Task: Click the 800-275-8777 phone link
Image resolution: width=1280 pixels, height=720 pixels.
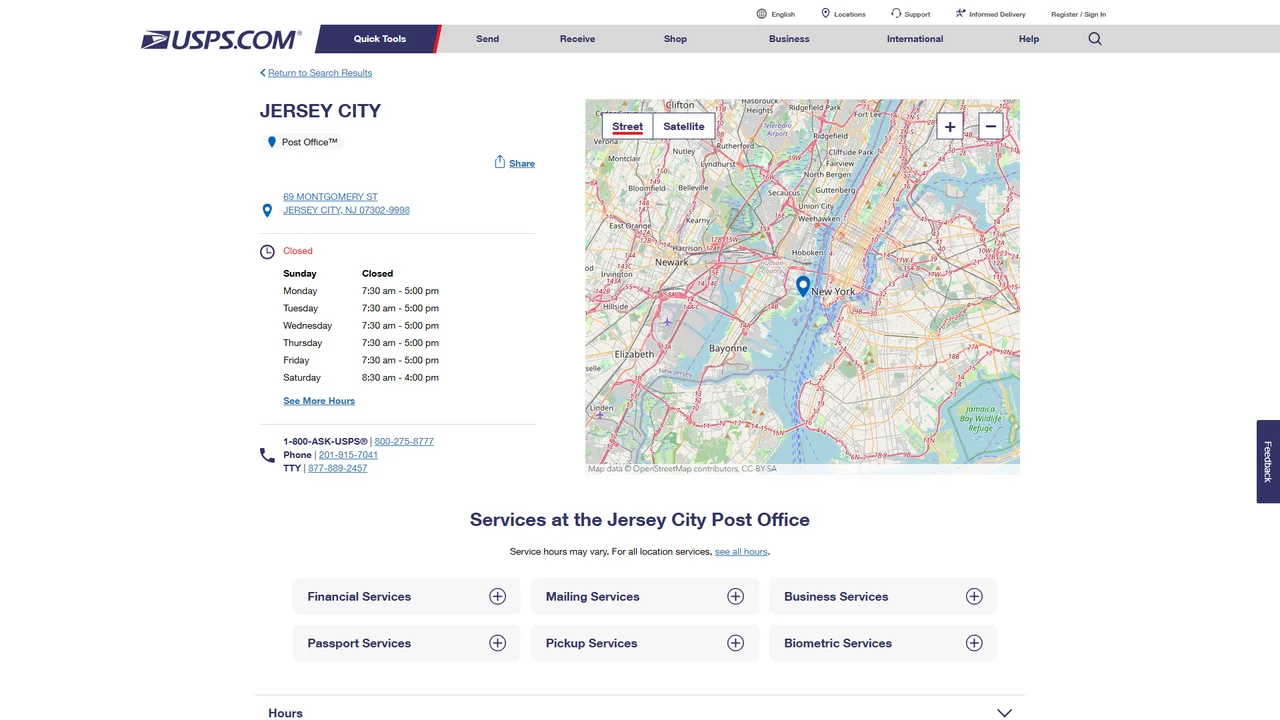Action: click(404, 441)
